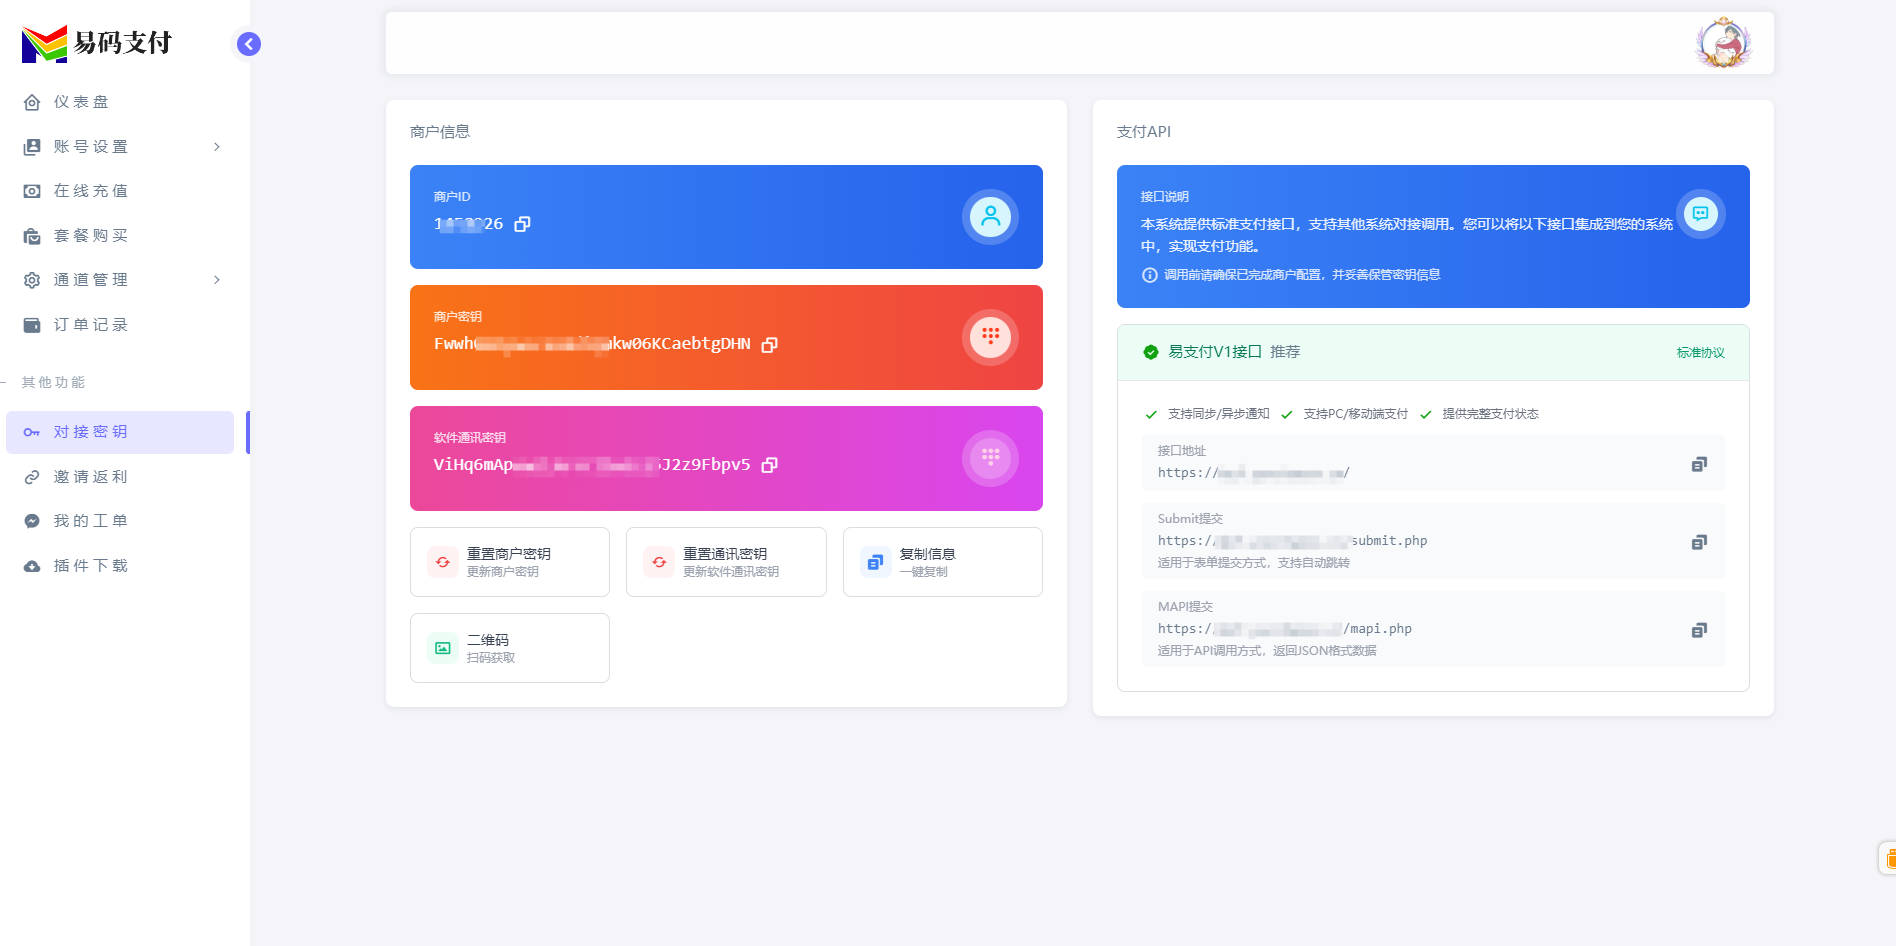
Task: Copy the Submit提交 submit.php URL
Action: coord(1699,541)
